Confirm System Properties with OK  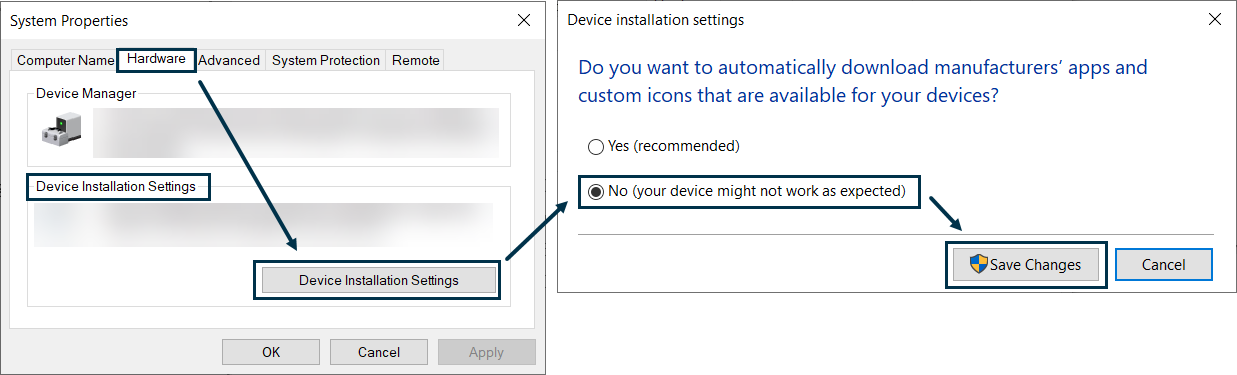pos(271,352)
